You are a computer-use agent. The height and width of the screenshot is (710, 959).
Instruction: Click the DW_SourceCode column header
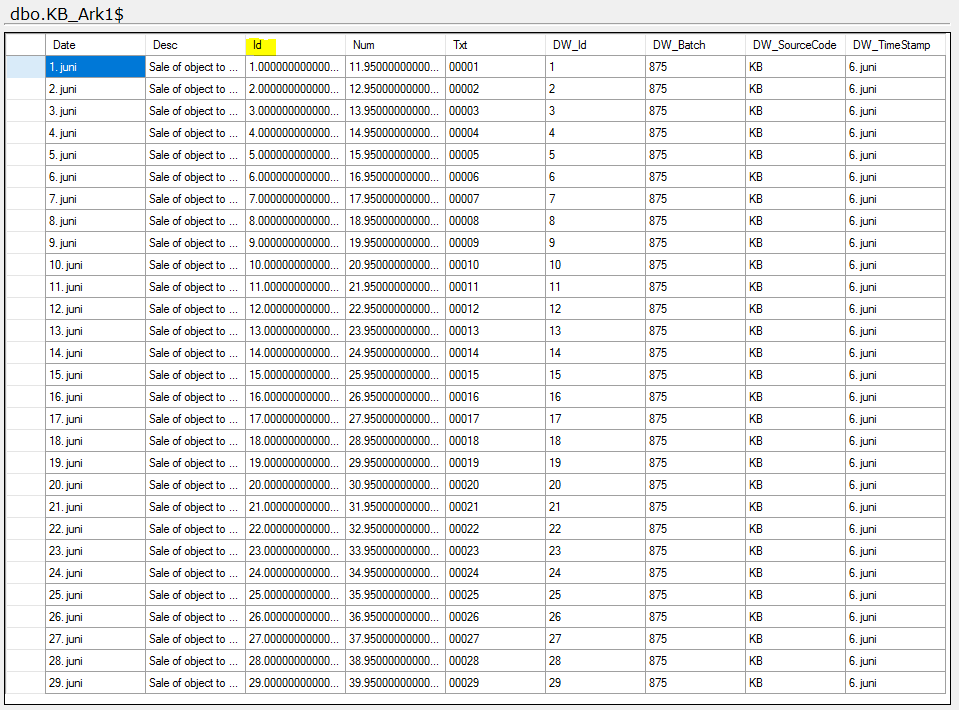point(796,45)
